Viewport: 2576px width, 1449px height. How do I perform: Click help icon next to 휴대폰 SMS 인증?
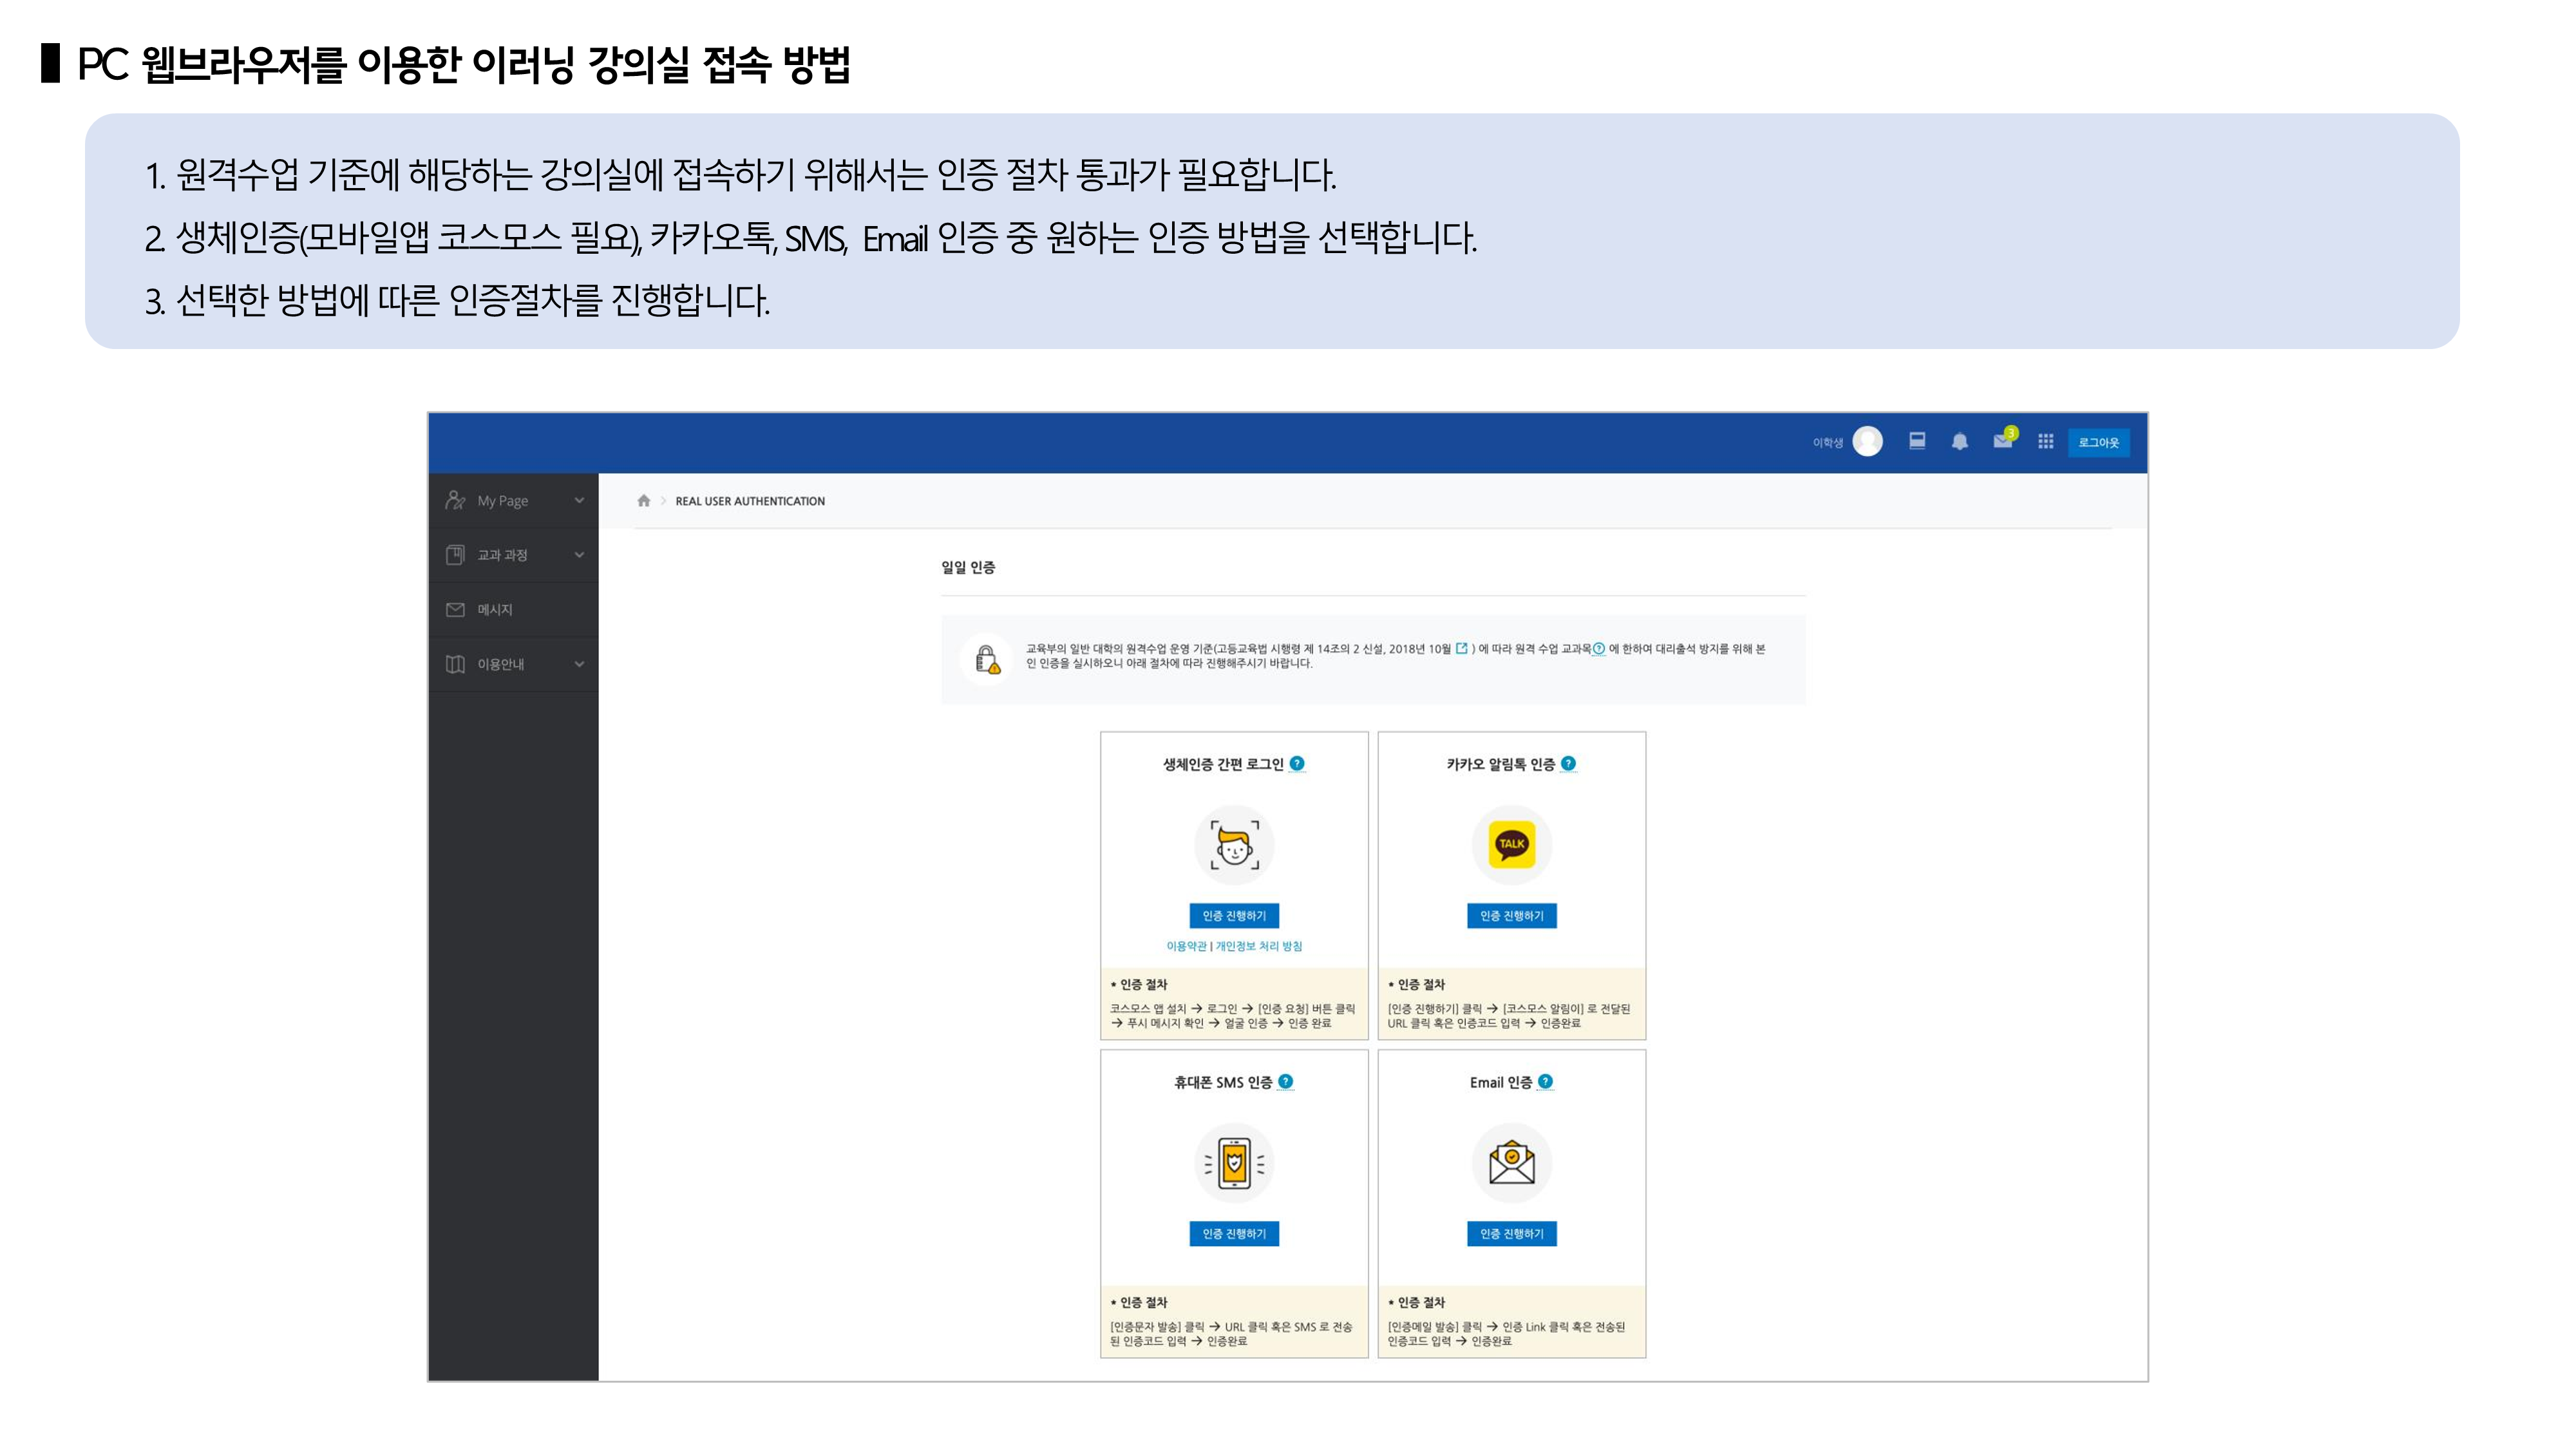pos(1286,1081)
